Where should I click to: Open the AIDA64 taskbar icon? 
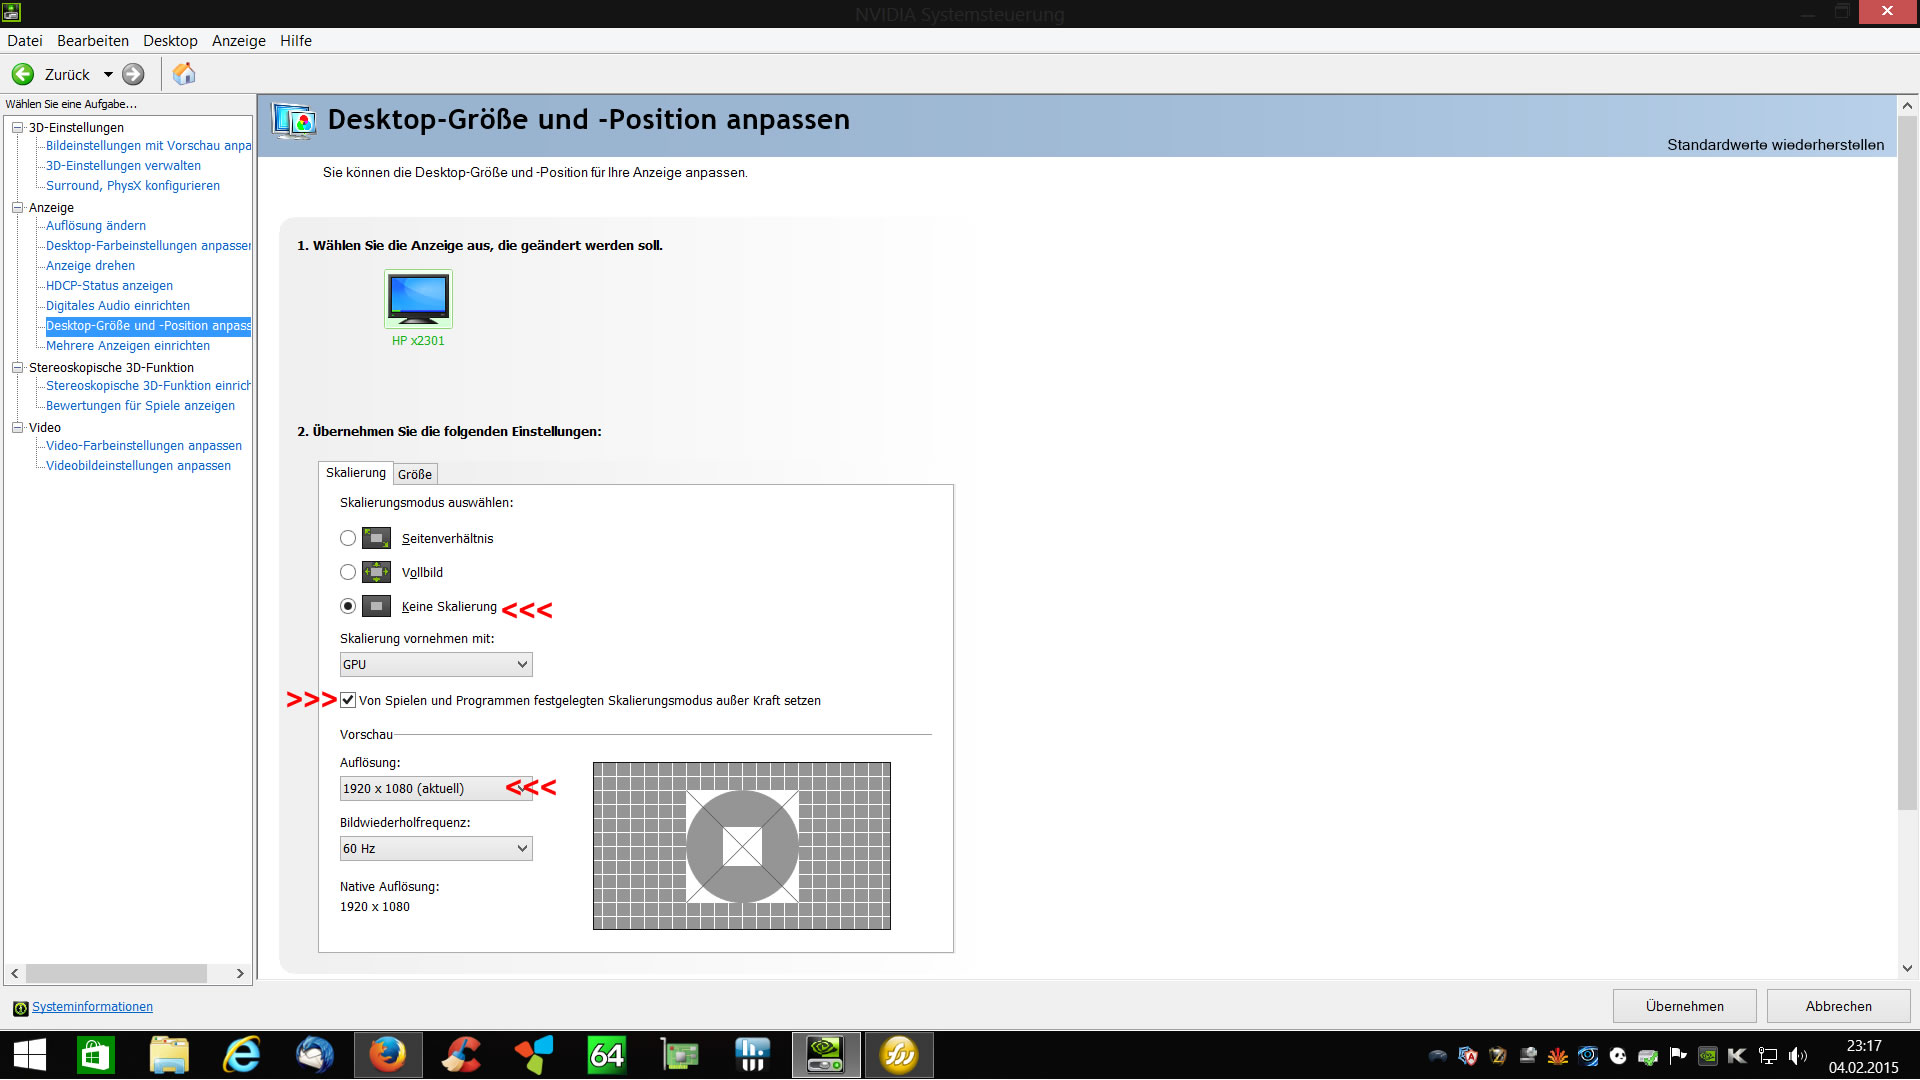607,1055
